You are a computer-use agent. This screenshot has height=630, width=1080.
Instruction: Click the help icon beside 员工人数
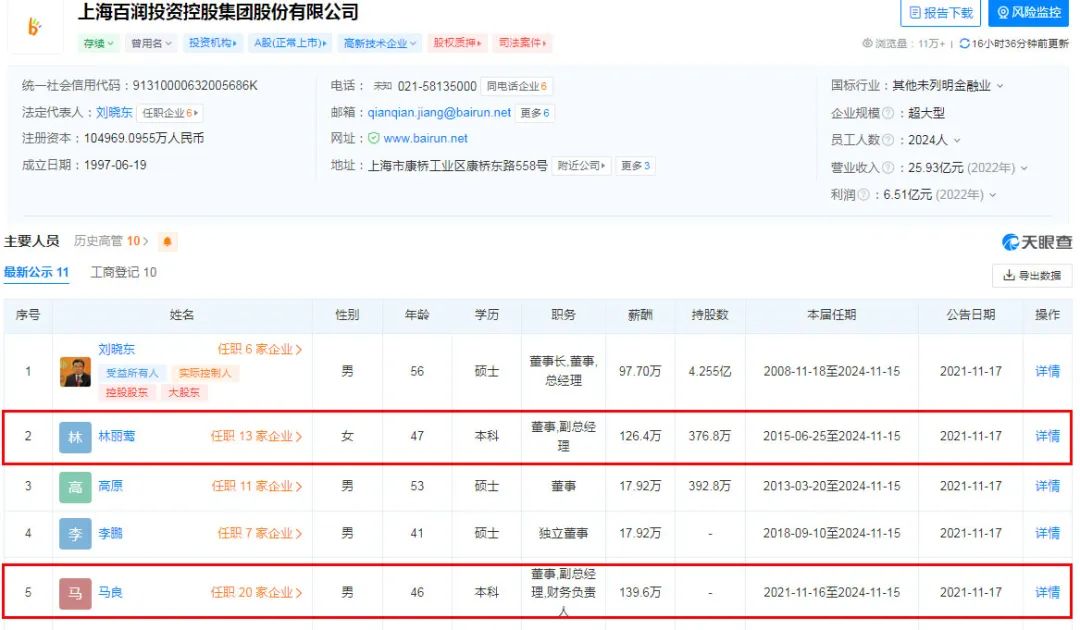tap(888, 140)
